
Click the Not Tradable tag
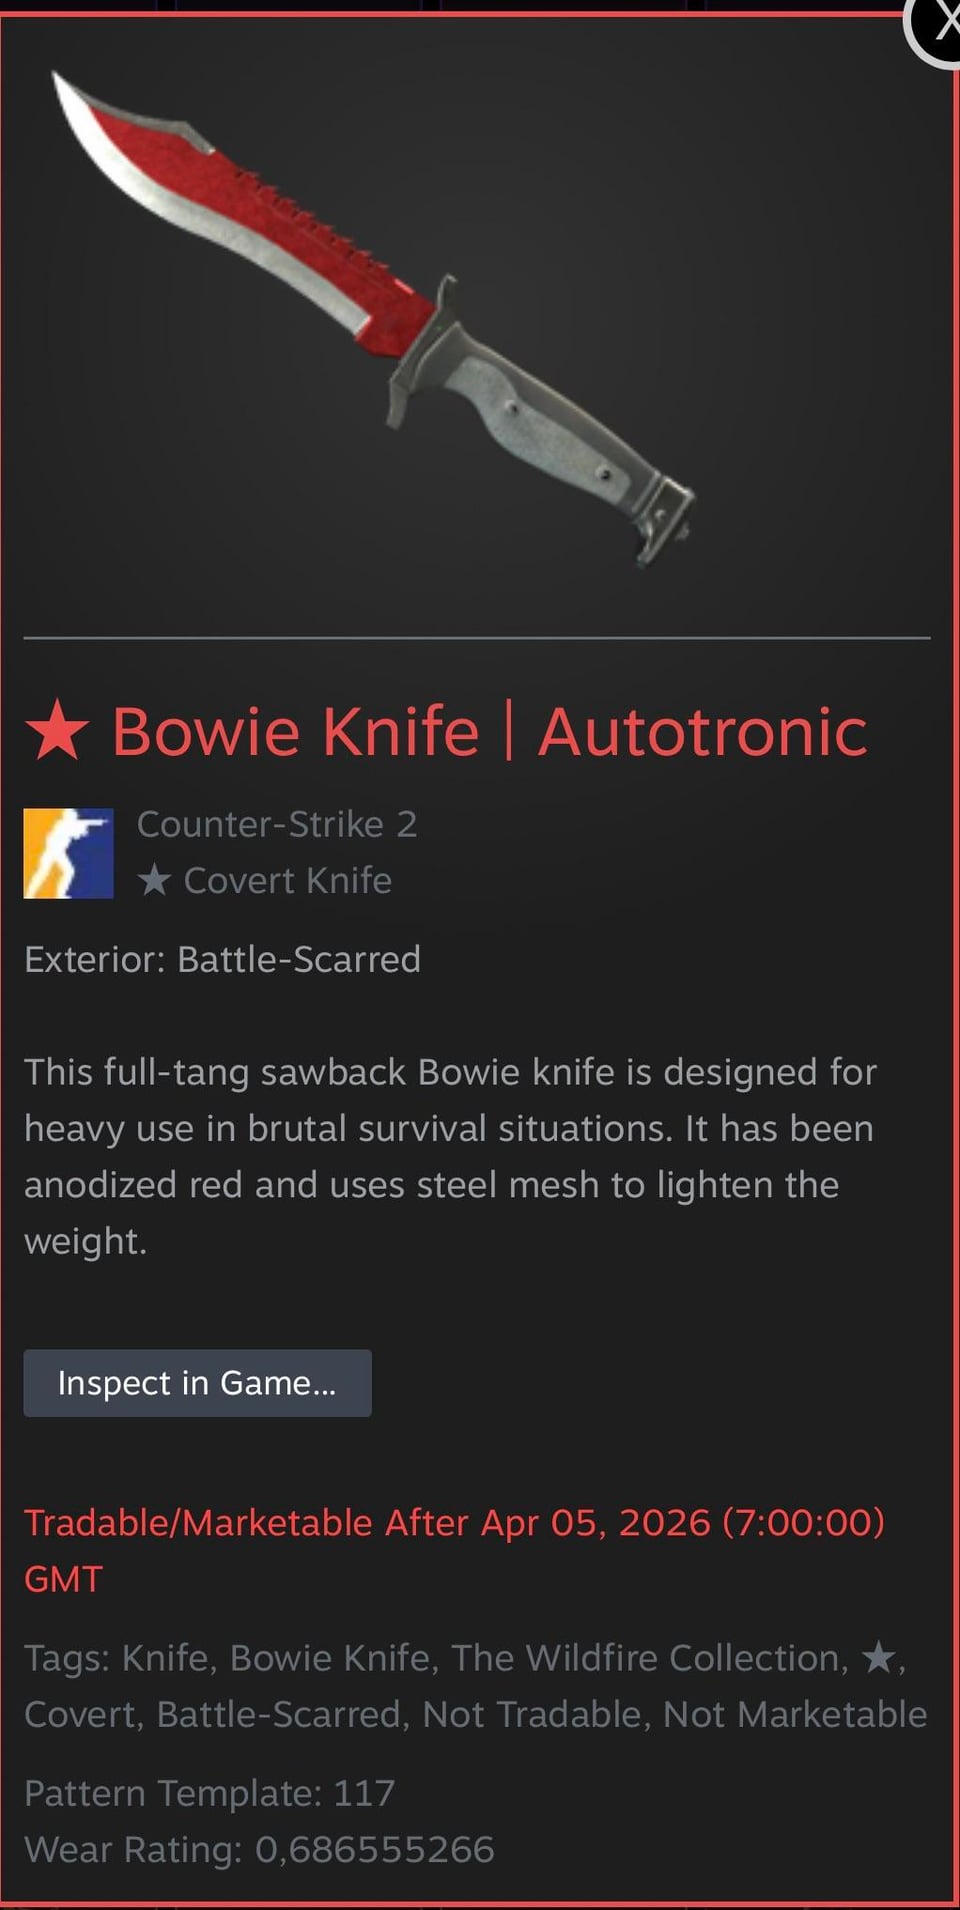coord(531,1714)
